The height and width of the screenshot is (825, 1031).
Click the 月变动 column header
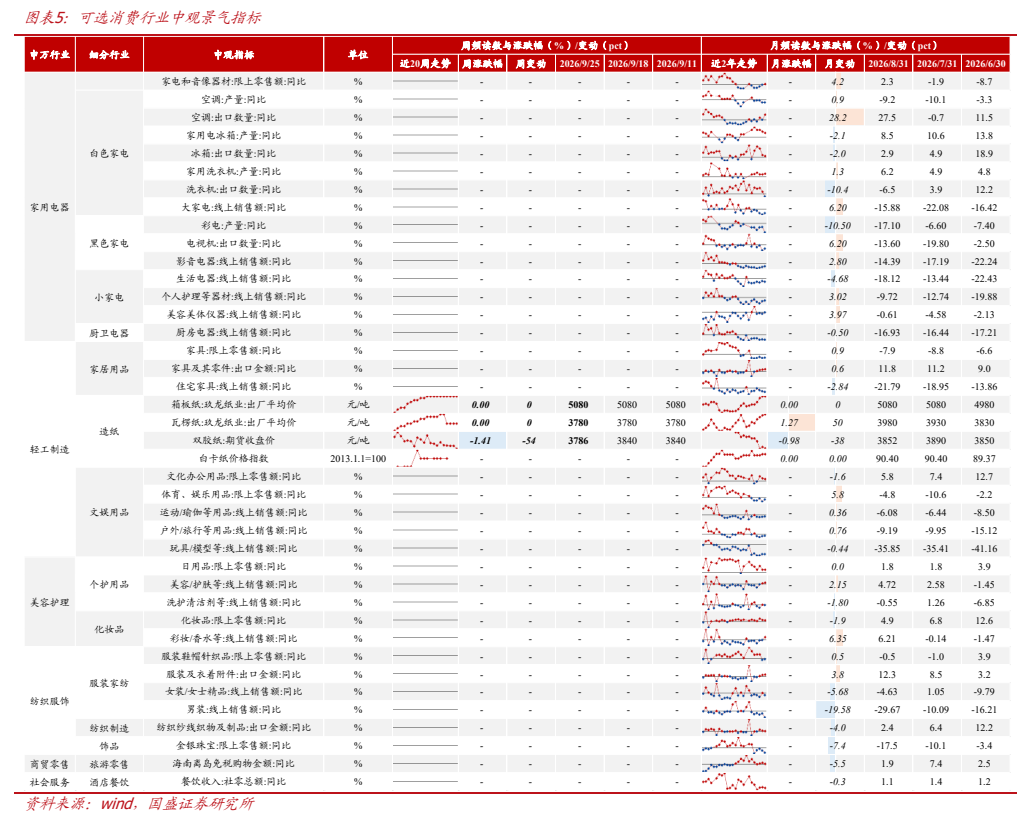point(840,64)
